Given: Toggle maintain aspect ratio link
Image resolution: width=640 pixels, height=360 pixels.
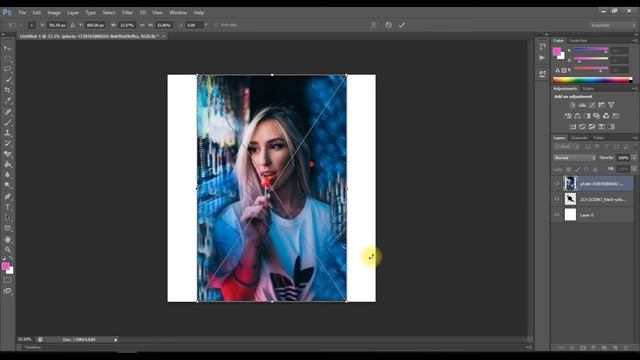Looking at the screenshot, I should (142, 25).
